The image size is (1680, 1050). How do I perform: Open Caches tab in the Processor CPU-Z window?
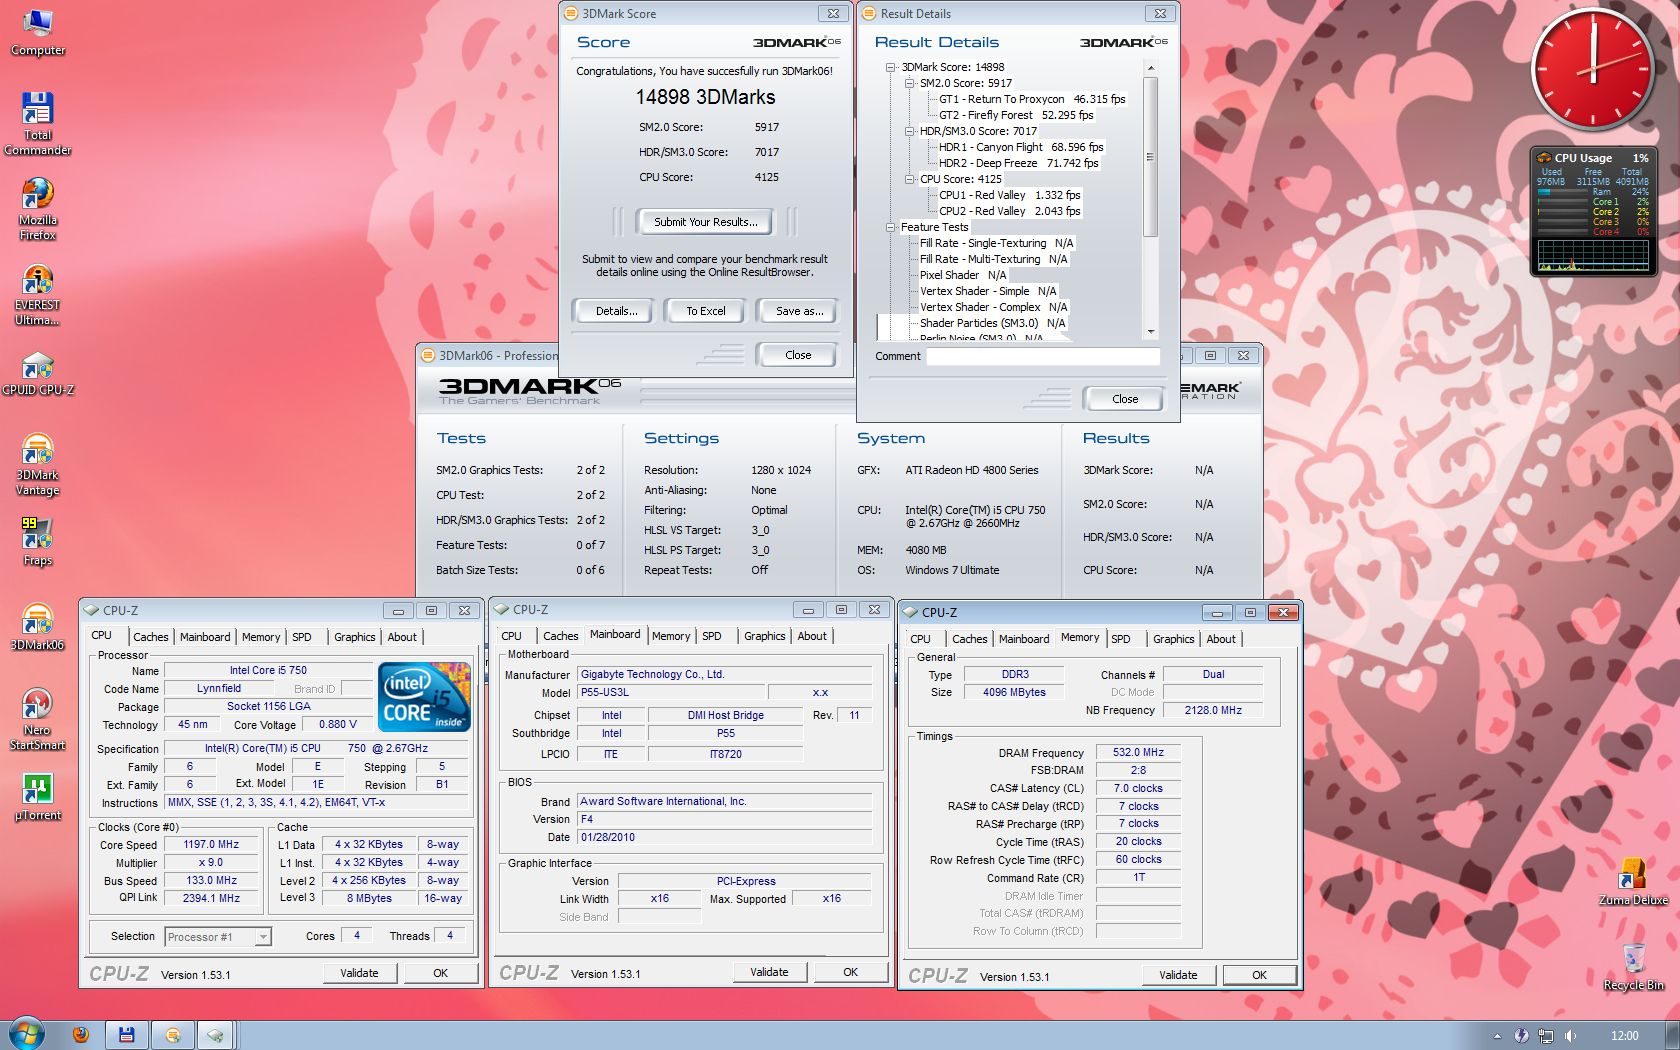click(x=151, y=637)
